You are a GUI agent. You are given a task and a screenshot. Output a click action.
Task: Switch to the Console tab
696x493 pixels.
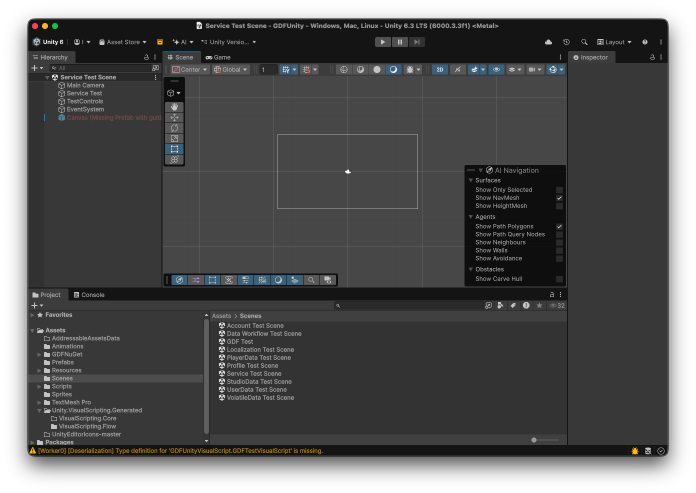point(89,295)
